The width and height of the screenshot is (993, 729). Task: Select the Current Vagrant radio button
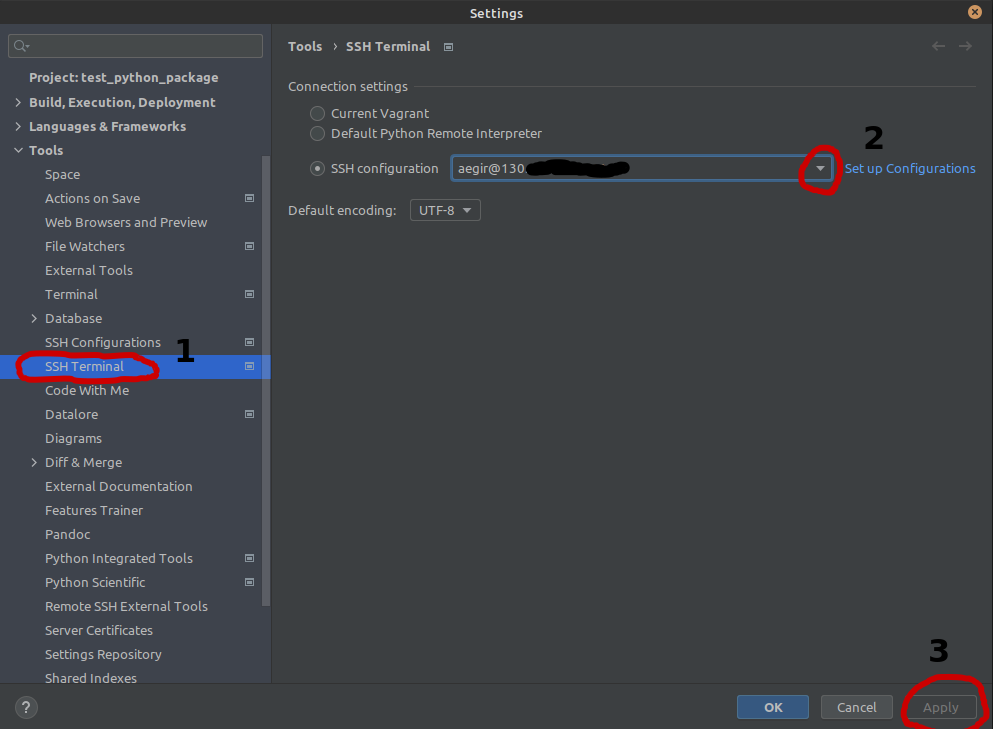(317, 114)
